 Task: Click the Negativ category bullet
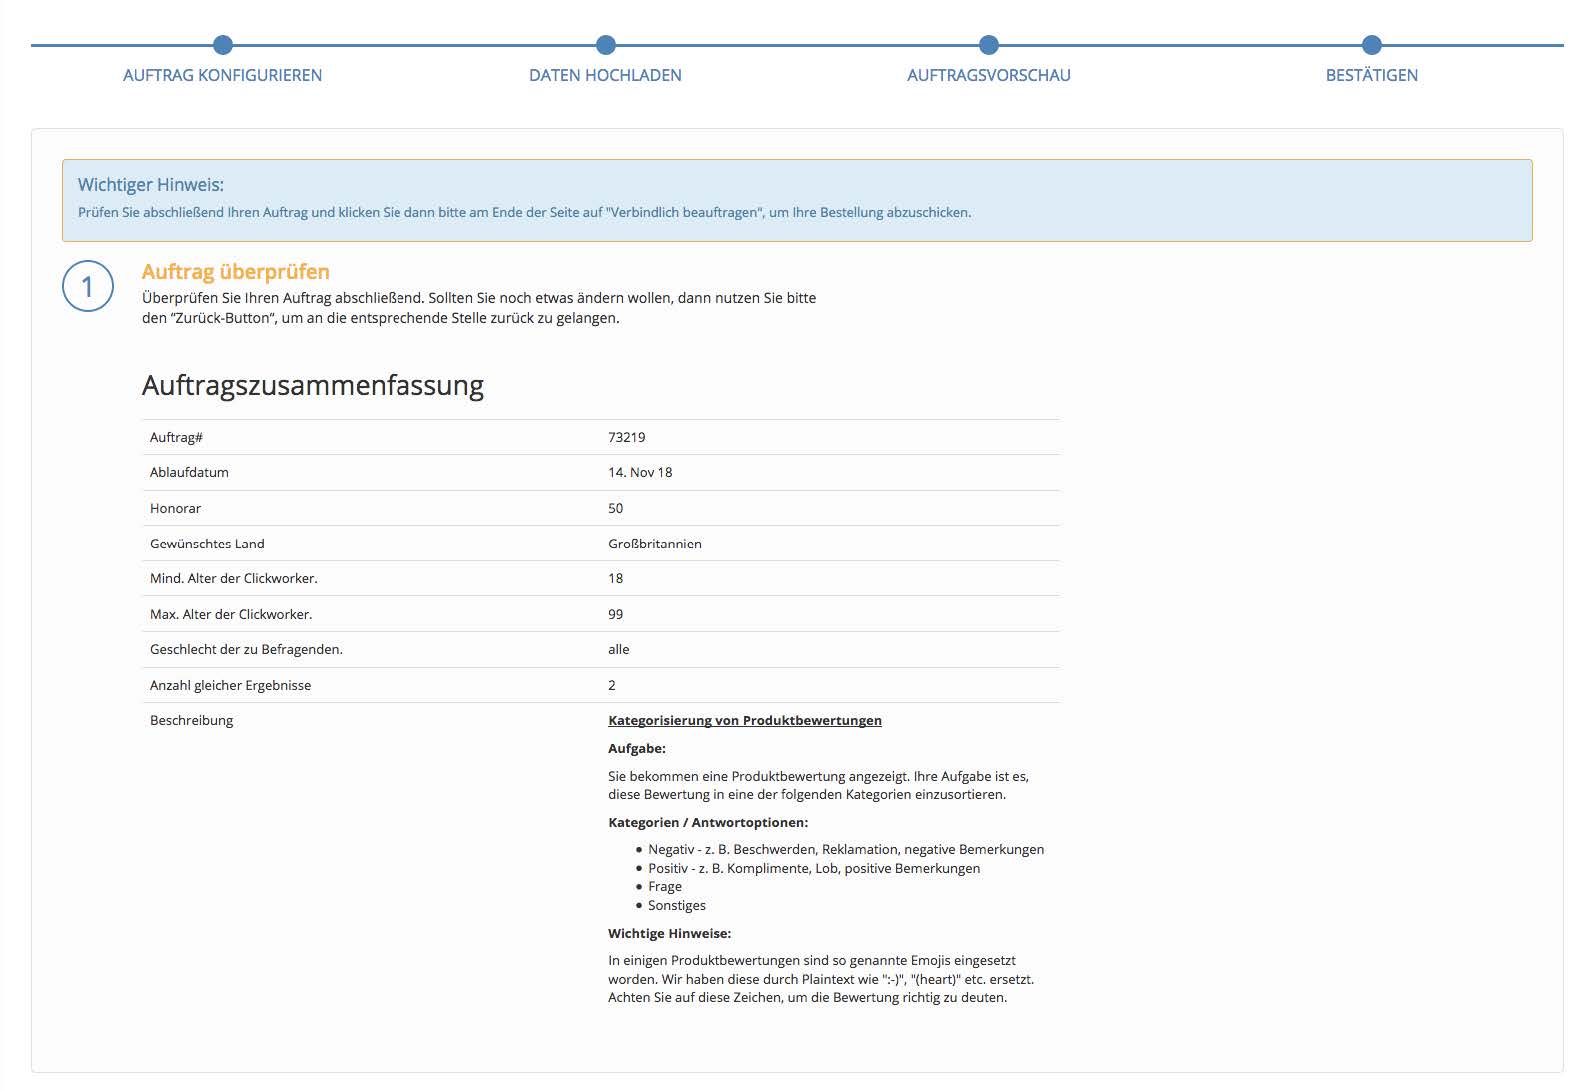[x=846, y=849]
